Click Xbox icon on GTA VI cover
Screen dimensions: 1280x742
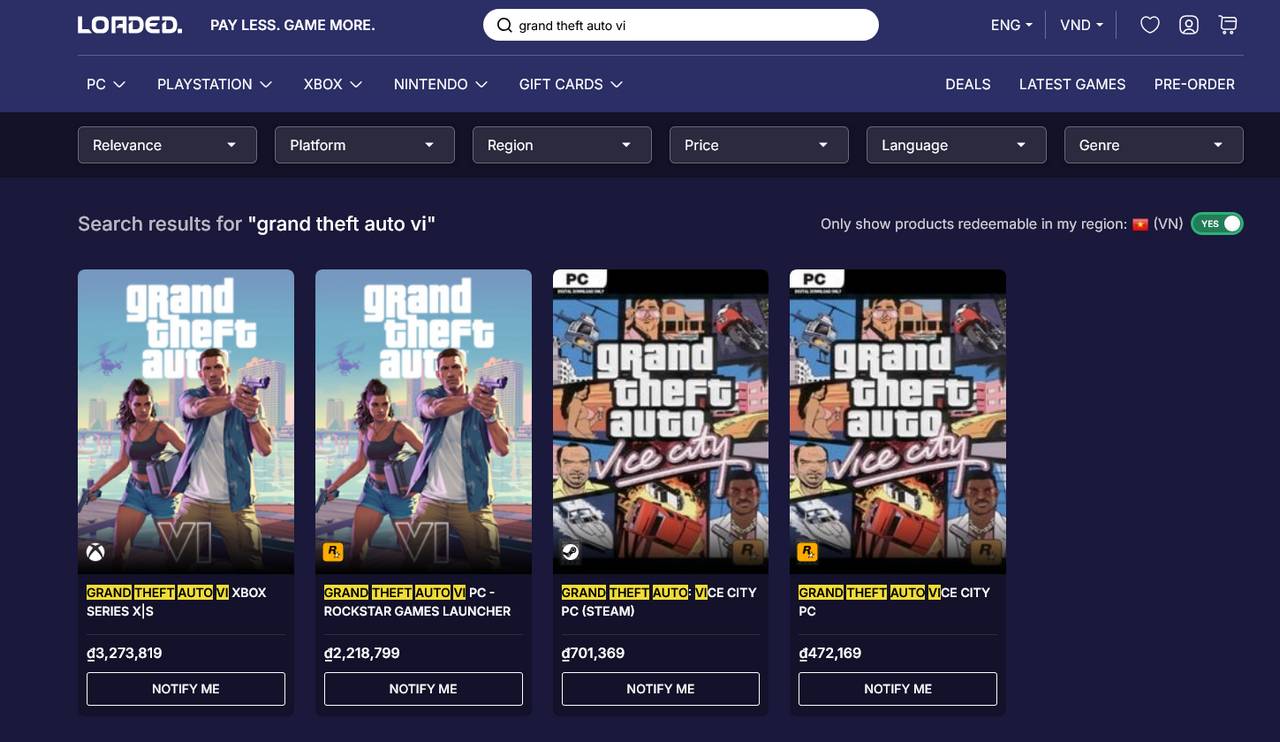(x=95, y=552)
